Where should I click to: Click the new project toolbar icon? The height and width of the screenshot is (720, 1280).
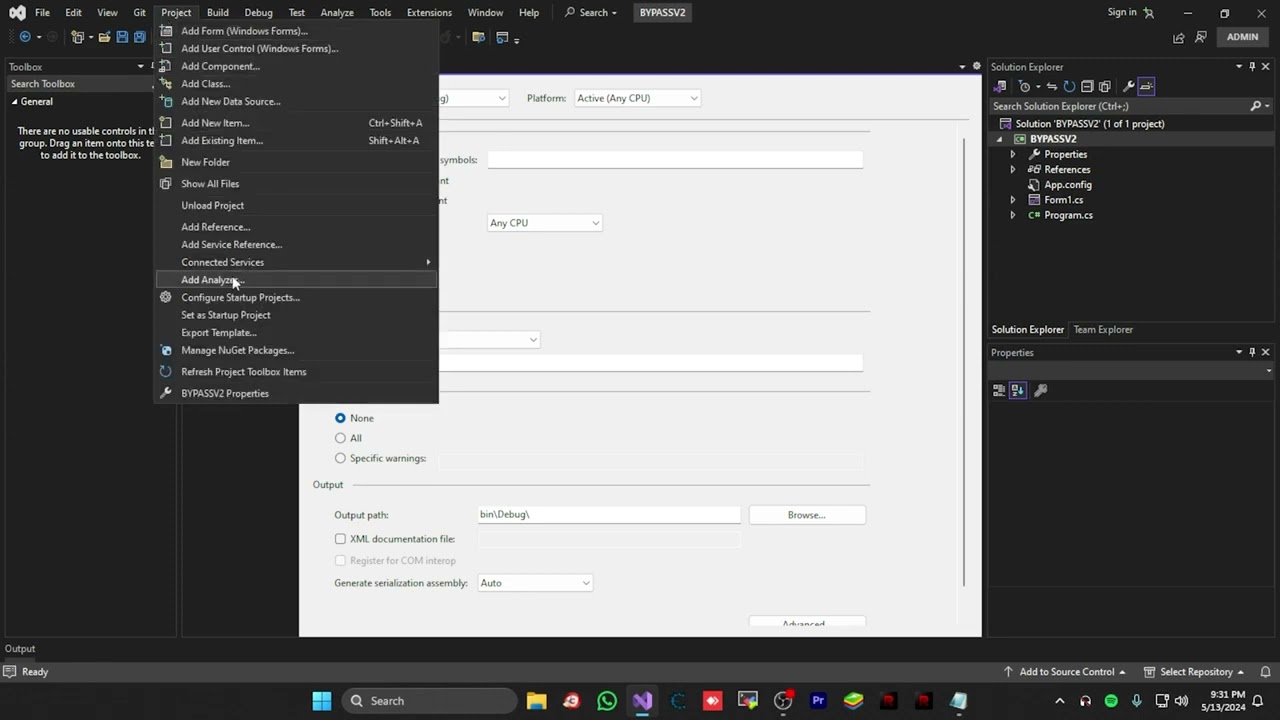pos(77,37)
